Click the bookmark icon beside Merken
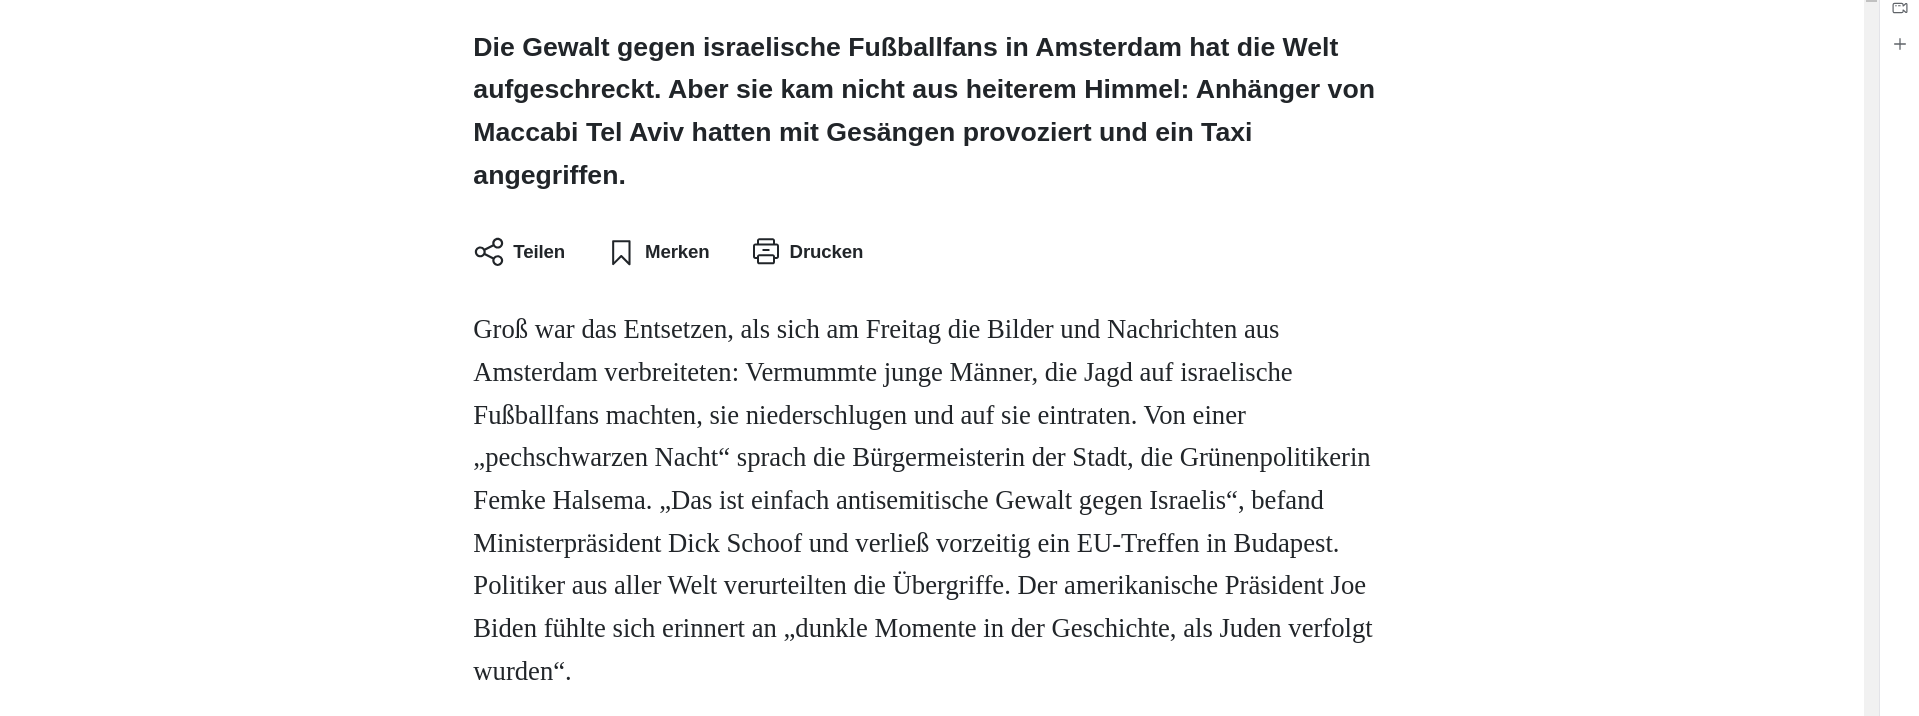The width and height of the screenshot is (1919, 716). pos(621,252)
